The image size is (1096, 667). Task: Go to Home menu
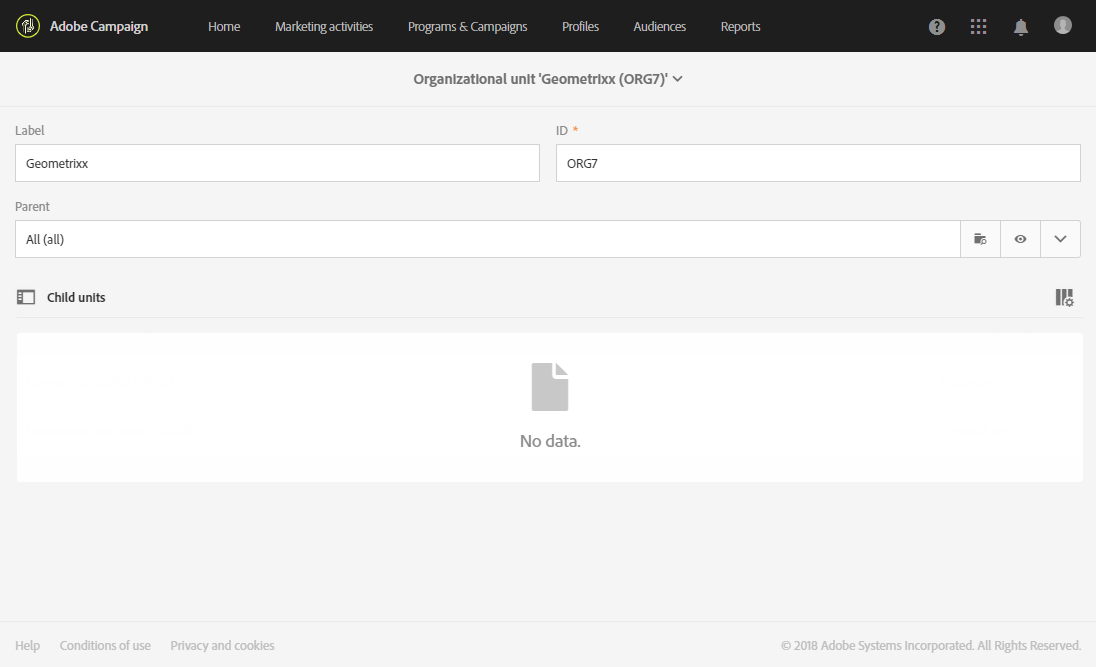[224, 27]
